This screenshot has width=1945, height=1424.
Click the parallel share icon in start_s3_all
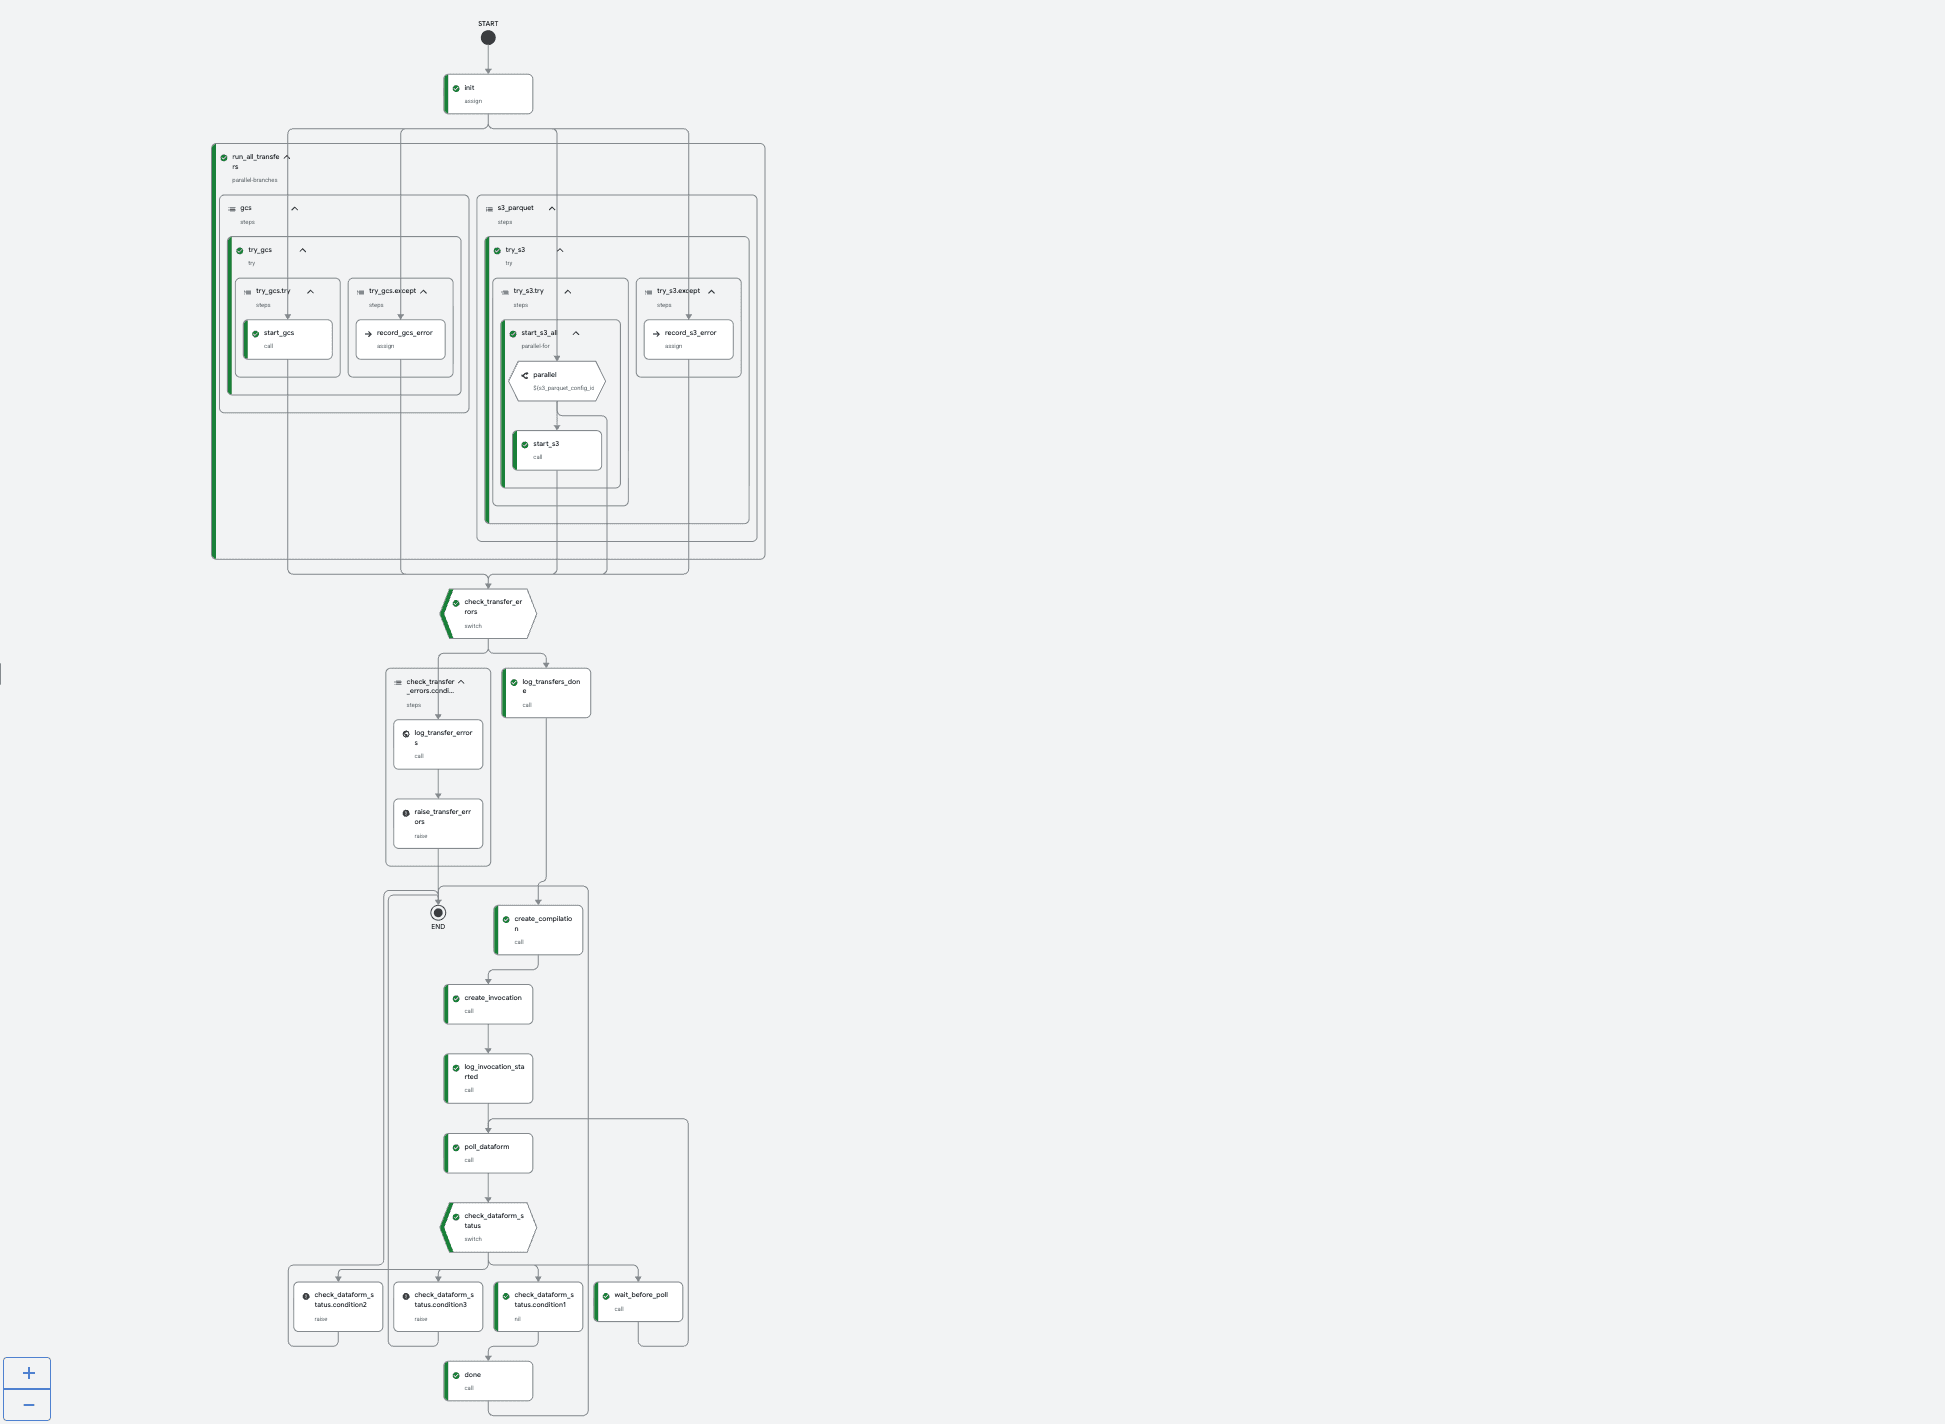pos(525,376)
